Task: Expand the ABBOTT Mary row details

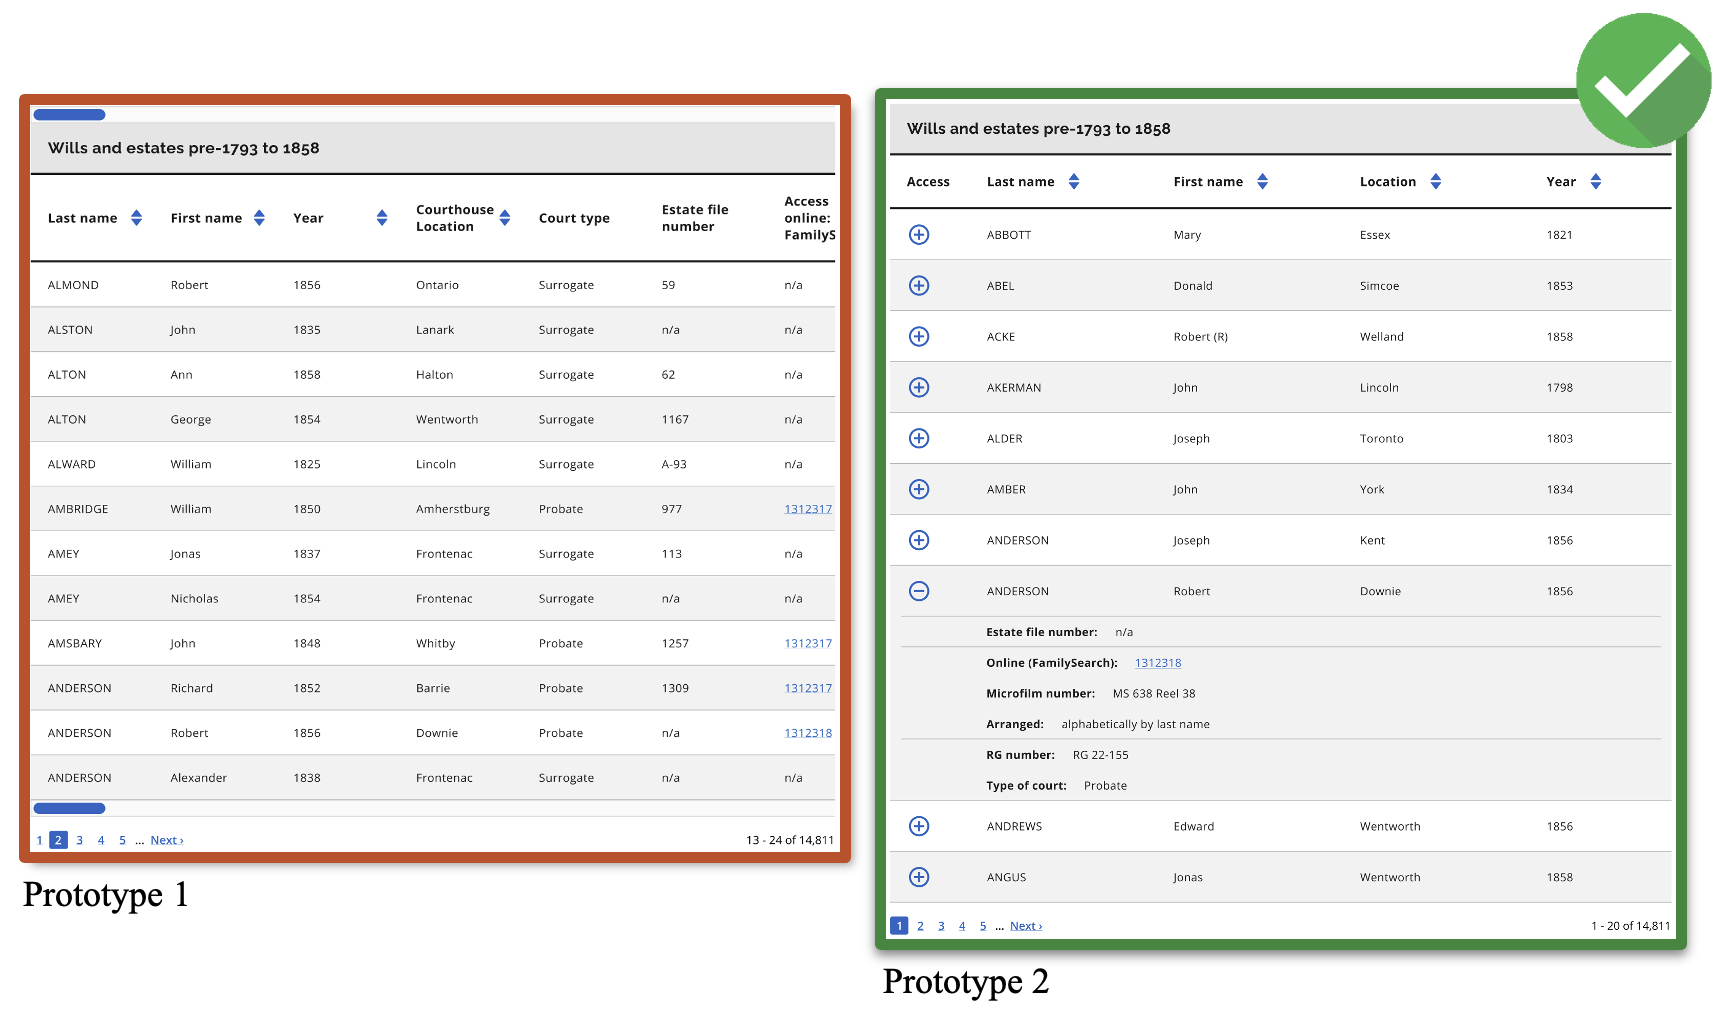Action: [919, 234]
